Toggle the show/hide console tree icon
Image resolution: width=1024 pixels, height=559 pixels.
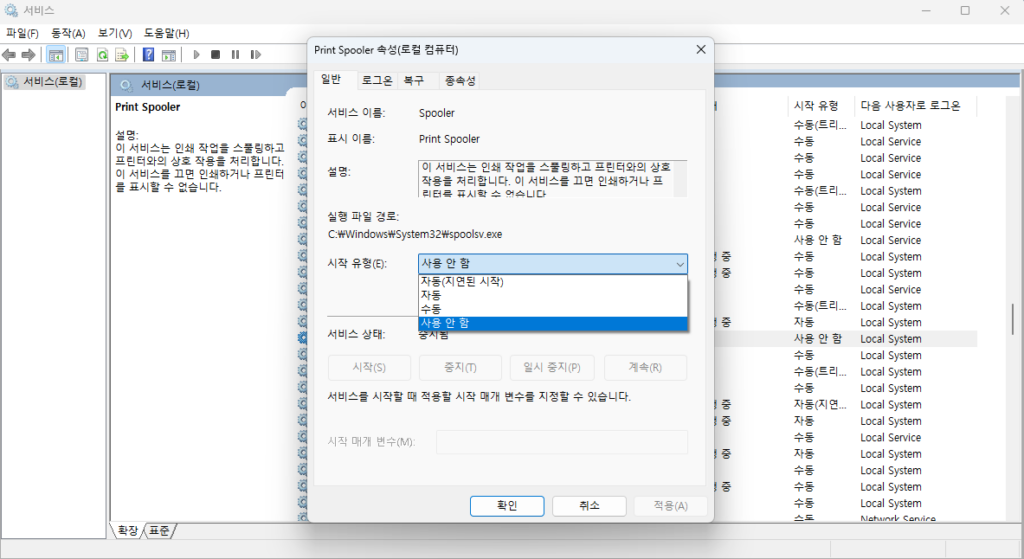(56, 55)
